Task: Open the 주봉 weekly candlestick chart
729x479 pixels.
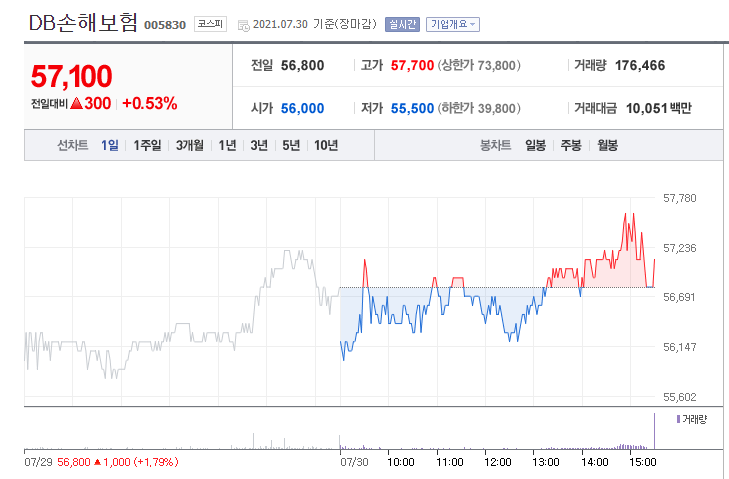Action: [x=571, y=146]
